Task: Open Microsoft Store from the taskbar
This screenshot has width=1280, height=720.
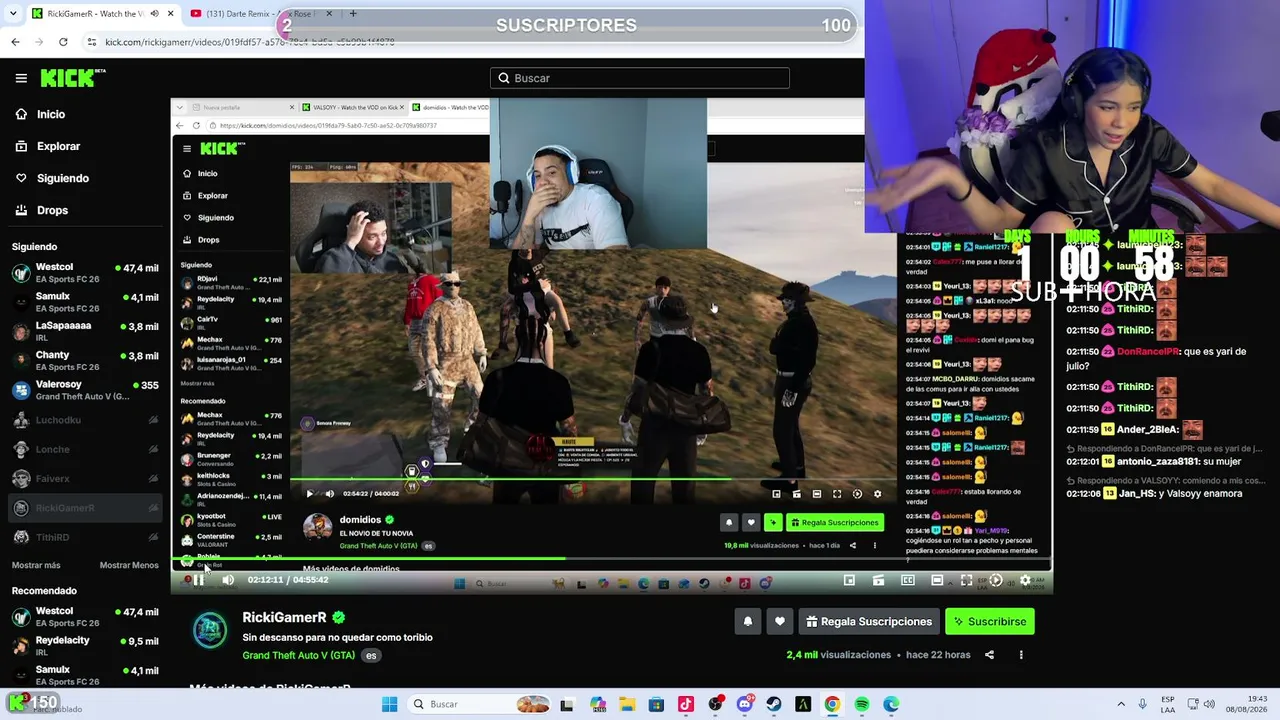Action: click(x=656, y=704)
